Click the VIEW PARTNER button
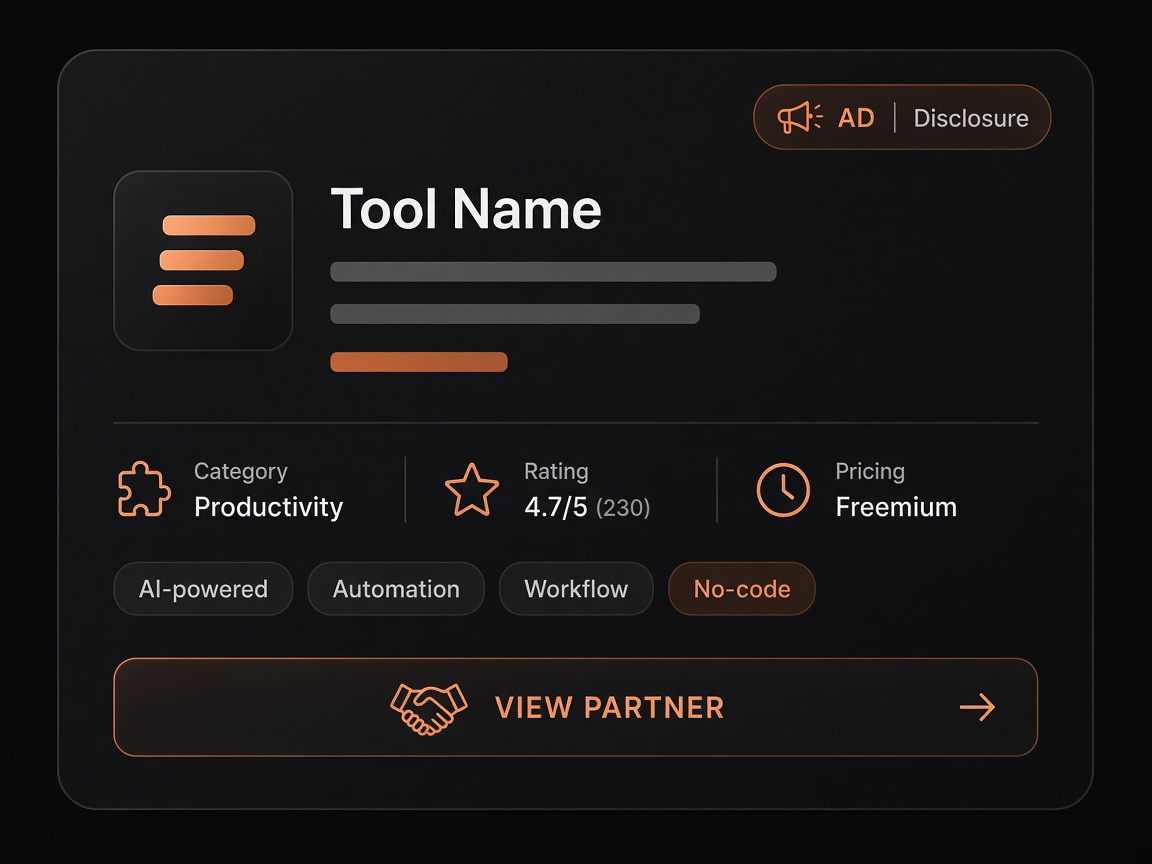The width and height of the screenshot is (1152, 864). [x=575, y=707]
